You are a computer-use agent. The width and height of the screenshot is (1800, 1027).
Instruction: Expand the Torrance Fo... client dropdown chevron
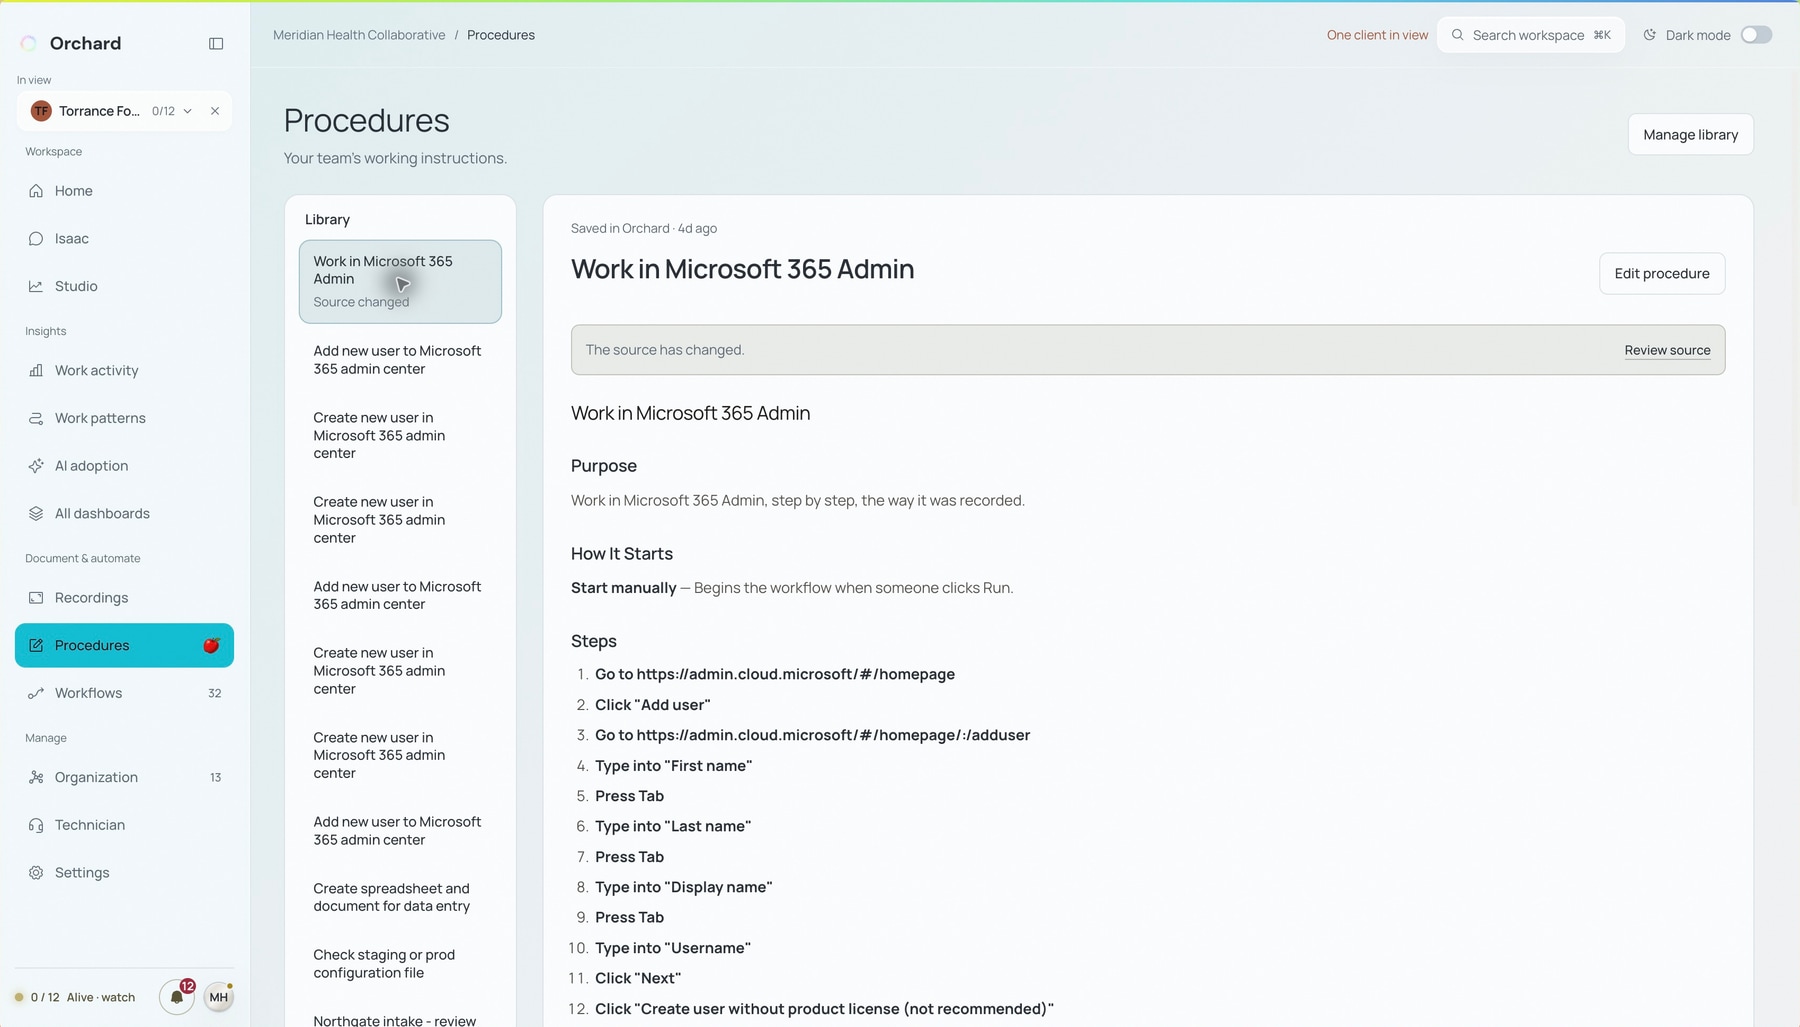click(x=187, y=111)
